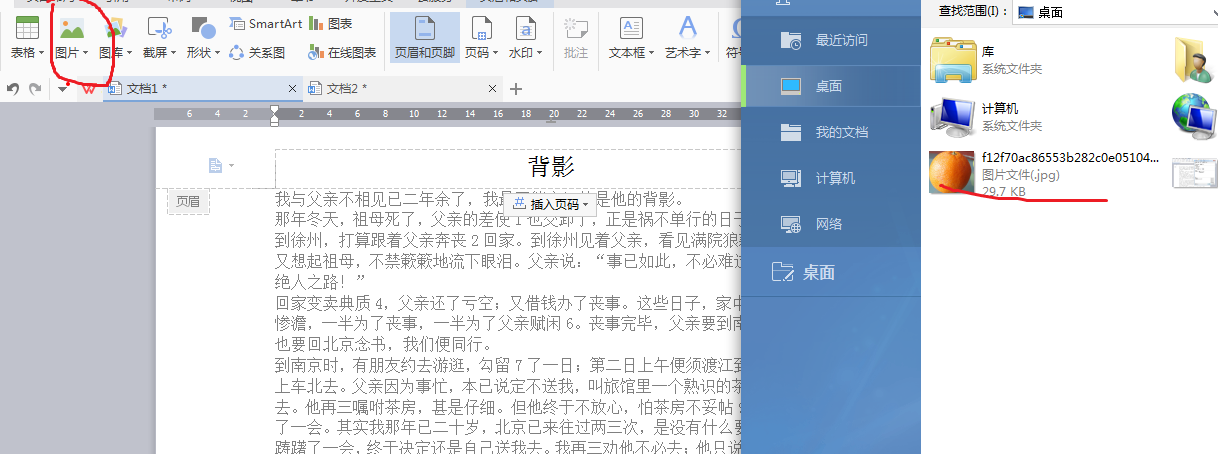The image size is (1218, 454).
Task: Select 桌面 in the dialog sidebar
Action: tap(832, 87)
